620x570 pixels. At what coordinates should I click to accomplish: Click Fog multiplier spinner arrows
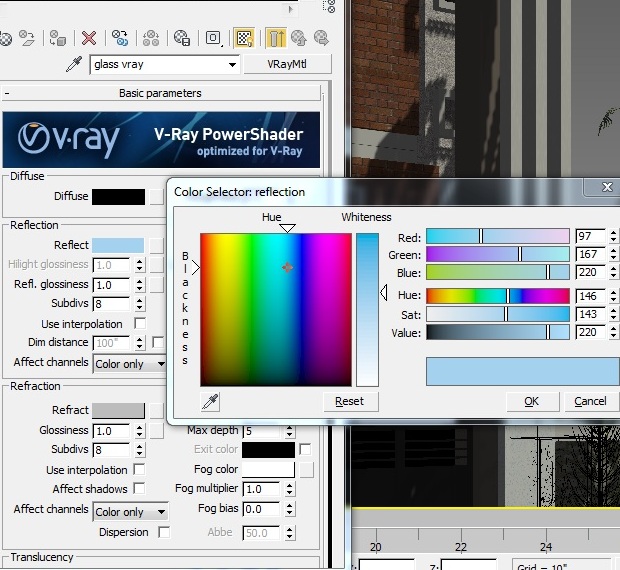(290, 489)
